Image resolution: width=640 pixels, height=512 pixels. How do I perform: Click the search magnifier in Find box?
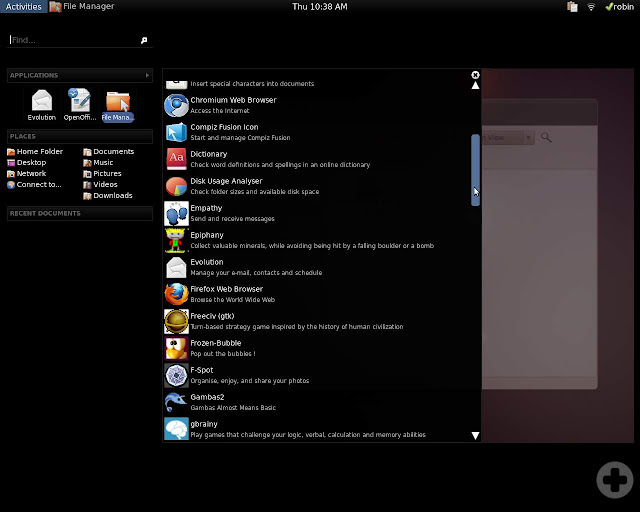(144, 40)
